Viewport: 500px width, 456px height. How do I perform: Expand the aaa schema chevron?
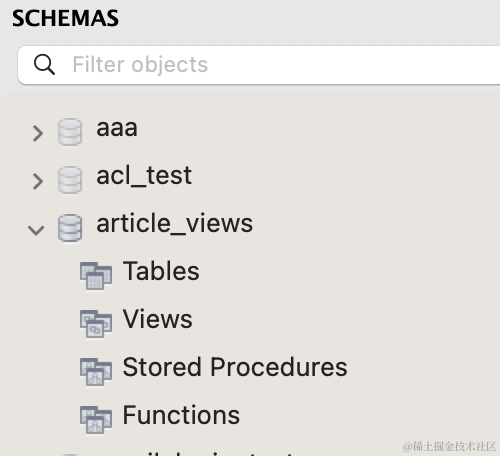click(x=38, y=133)
